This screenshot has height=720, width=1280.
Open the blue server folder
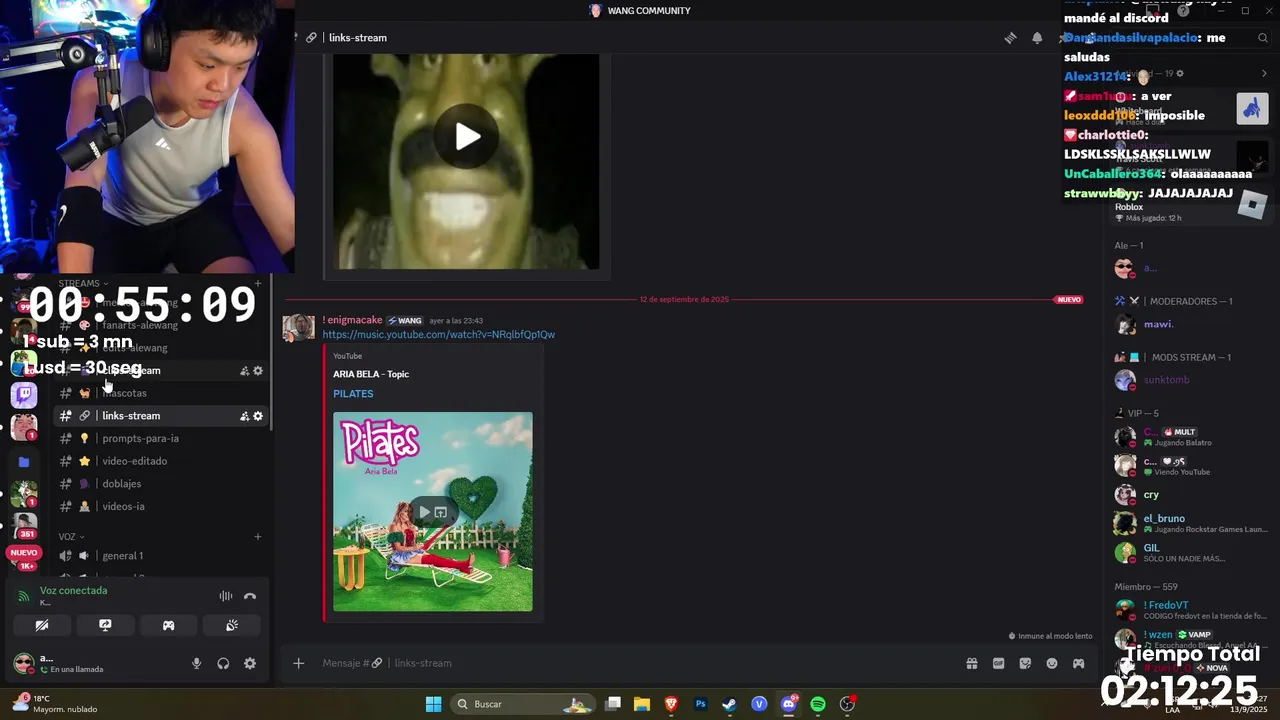point(24,462)
